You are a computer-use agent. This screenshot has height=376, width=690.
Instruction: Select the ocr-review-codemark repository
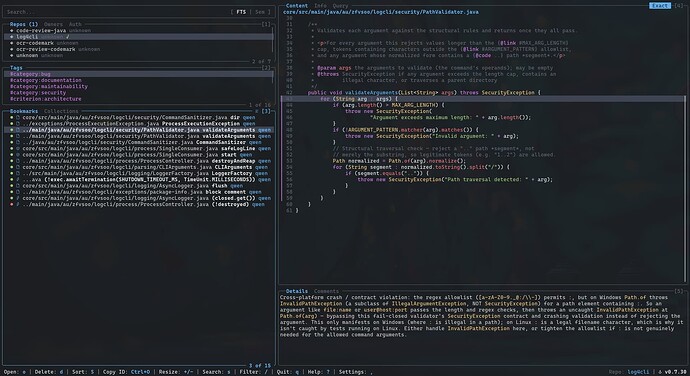(x=139, y=49)
